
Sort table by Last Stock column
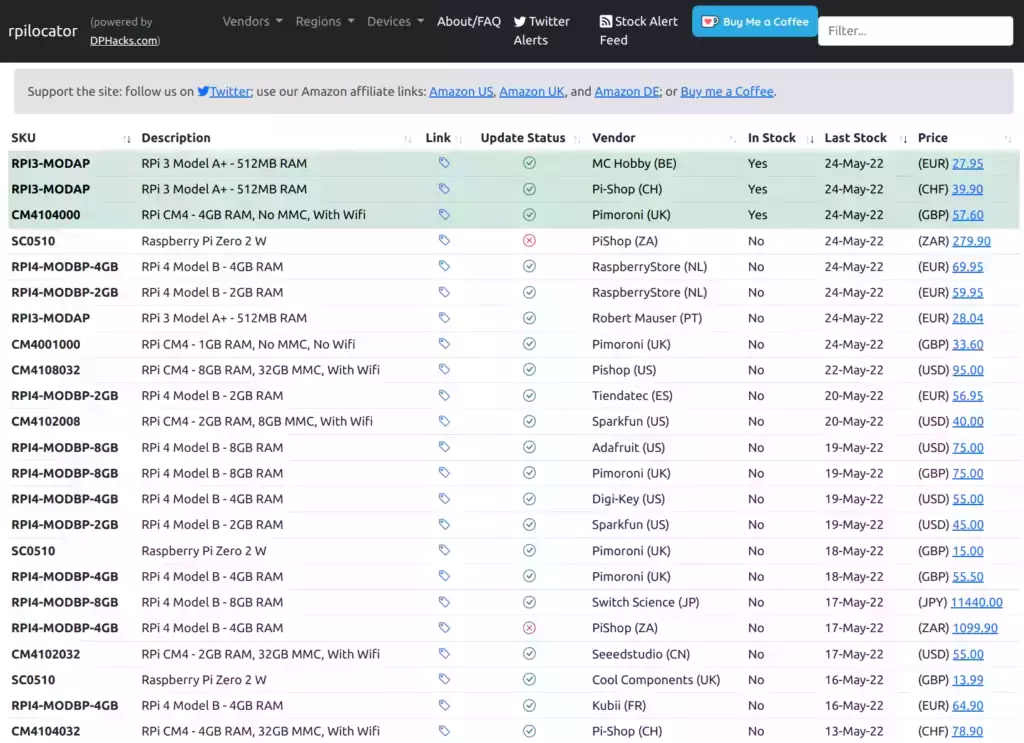point(865,138)
